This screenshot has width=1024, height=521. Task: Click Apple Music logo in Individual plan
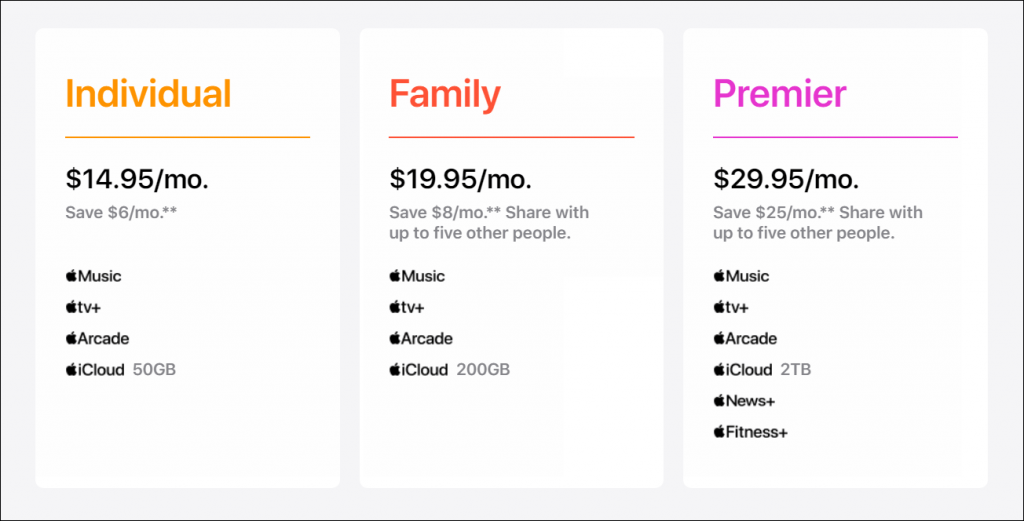[93, 276]
